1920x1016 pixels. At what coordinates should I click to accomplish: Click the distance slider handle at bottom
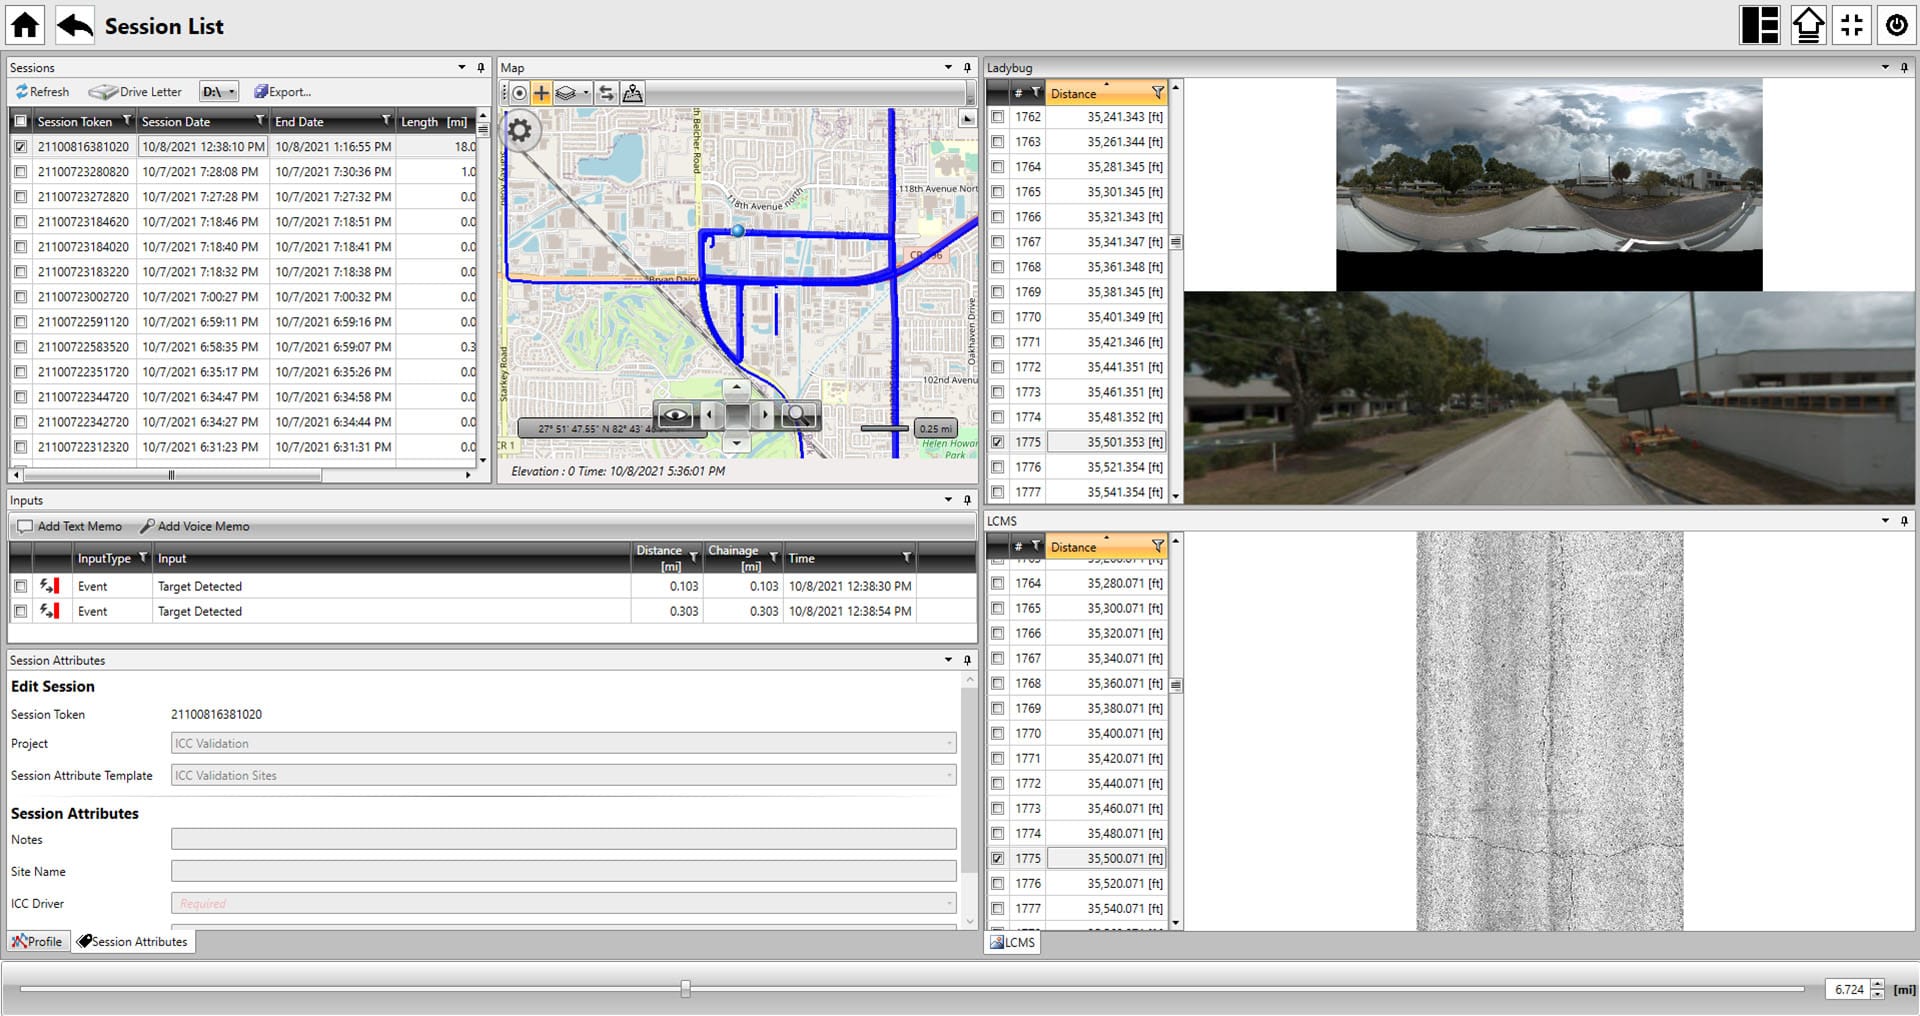(x=685, y=988)
